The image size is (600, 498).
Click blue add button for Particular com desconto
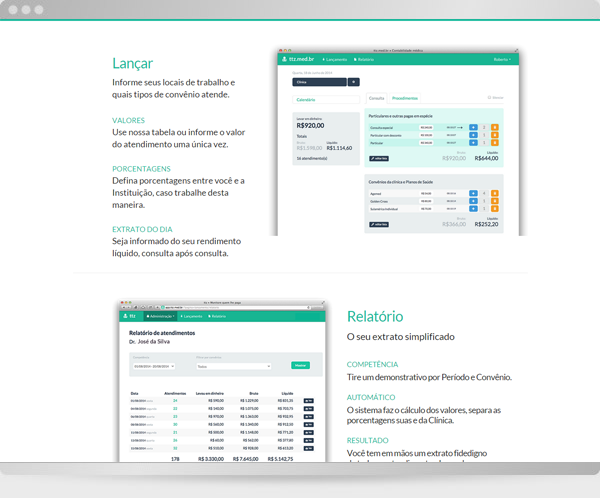(473, 135)
